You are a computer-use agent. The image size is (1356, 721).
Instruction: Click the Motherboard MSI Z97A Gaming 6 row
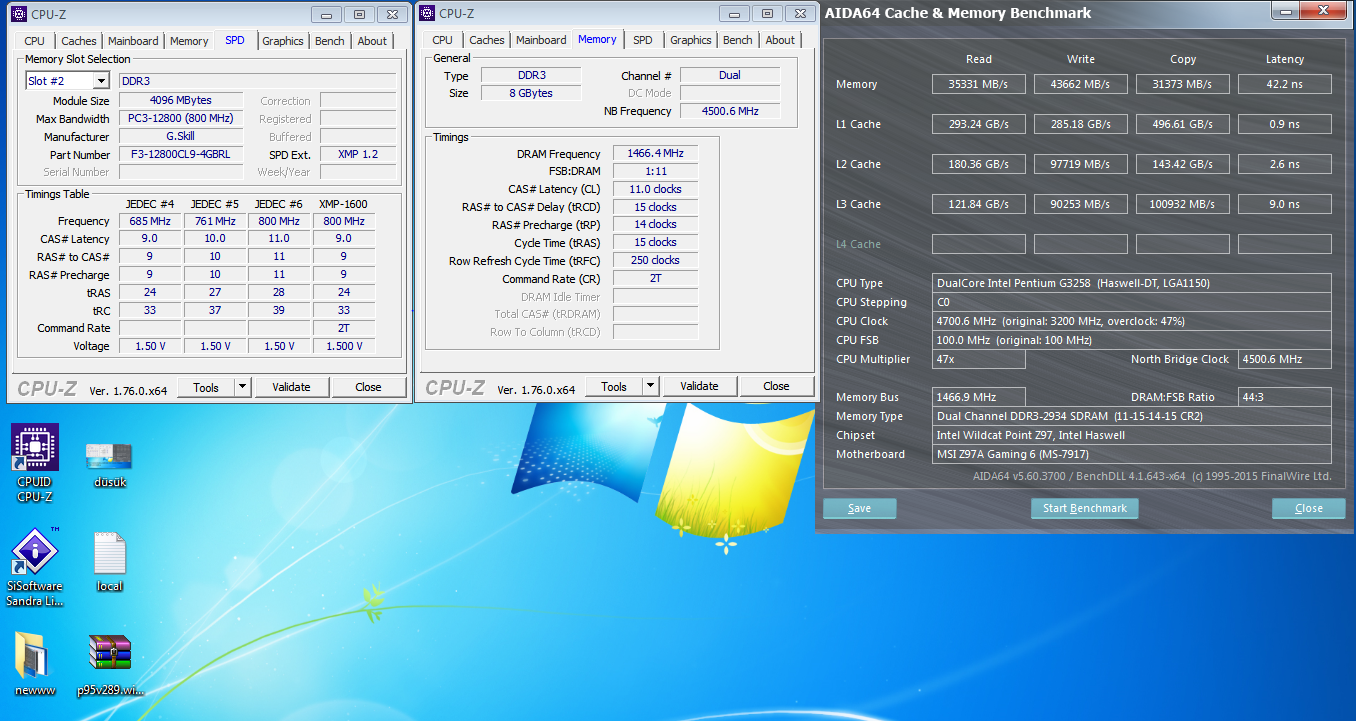[x=1132, y=454]
